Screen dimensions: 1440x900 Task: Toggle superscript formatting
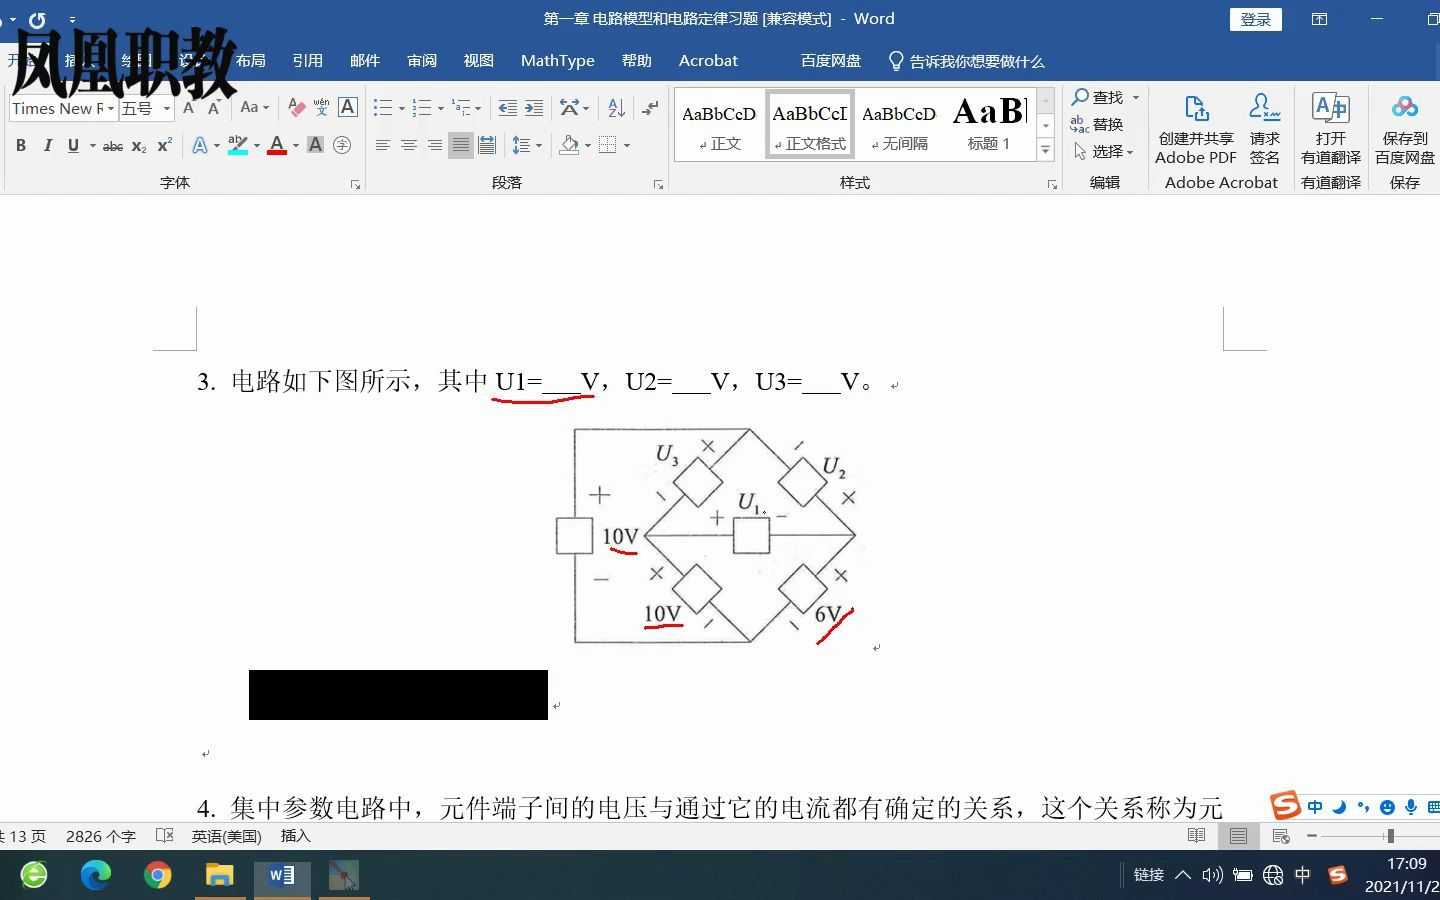pyautogui.click(x=165, y=146)
